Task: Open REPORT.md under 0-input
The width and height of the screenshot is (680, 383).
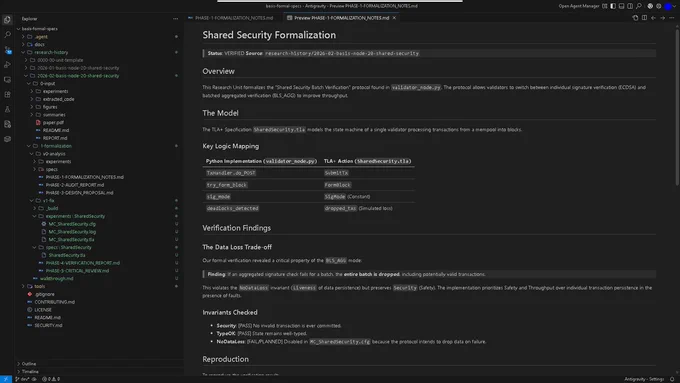Action: 55,138
